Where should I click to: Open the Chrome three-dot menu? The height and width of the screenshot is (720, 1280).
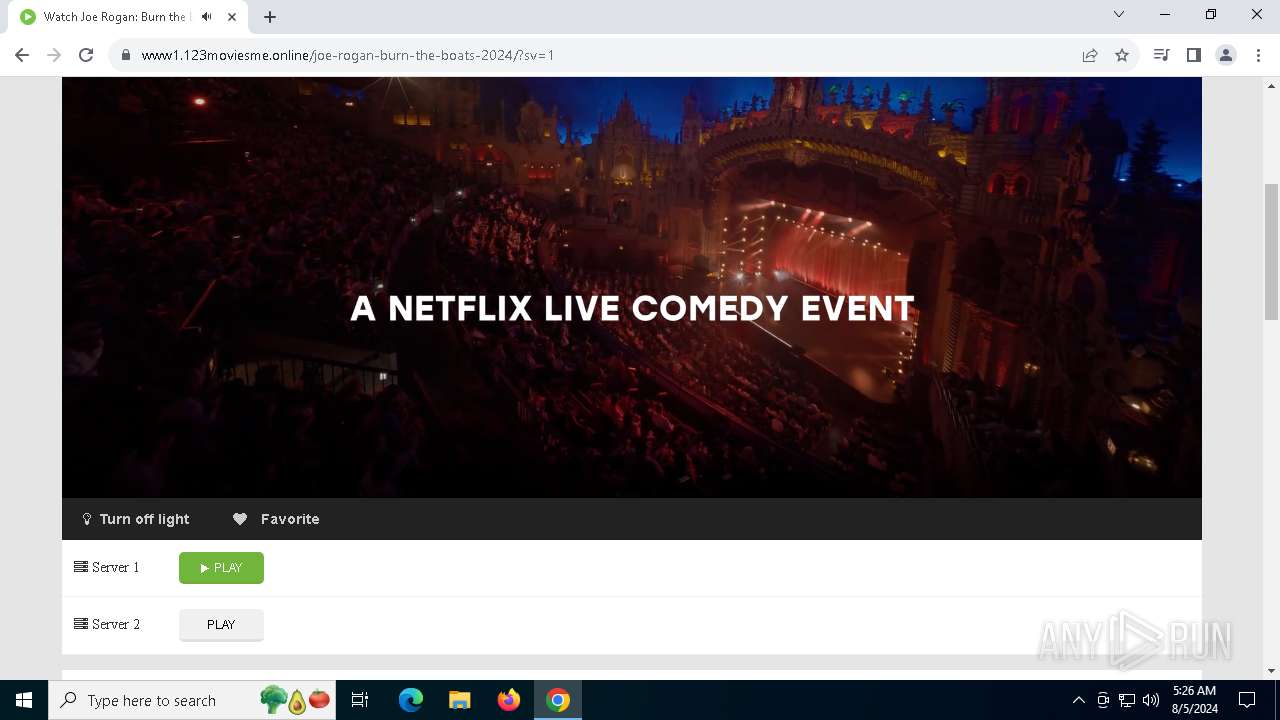pyautogui.click(x=1257, y=55)
